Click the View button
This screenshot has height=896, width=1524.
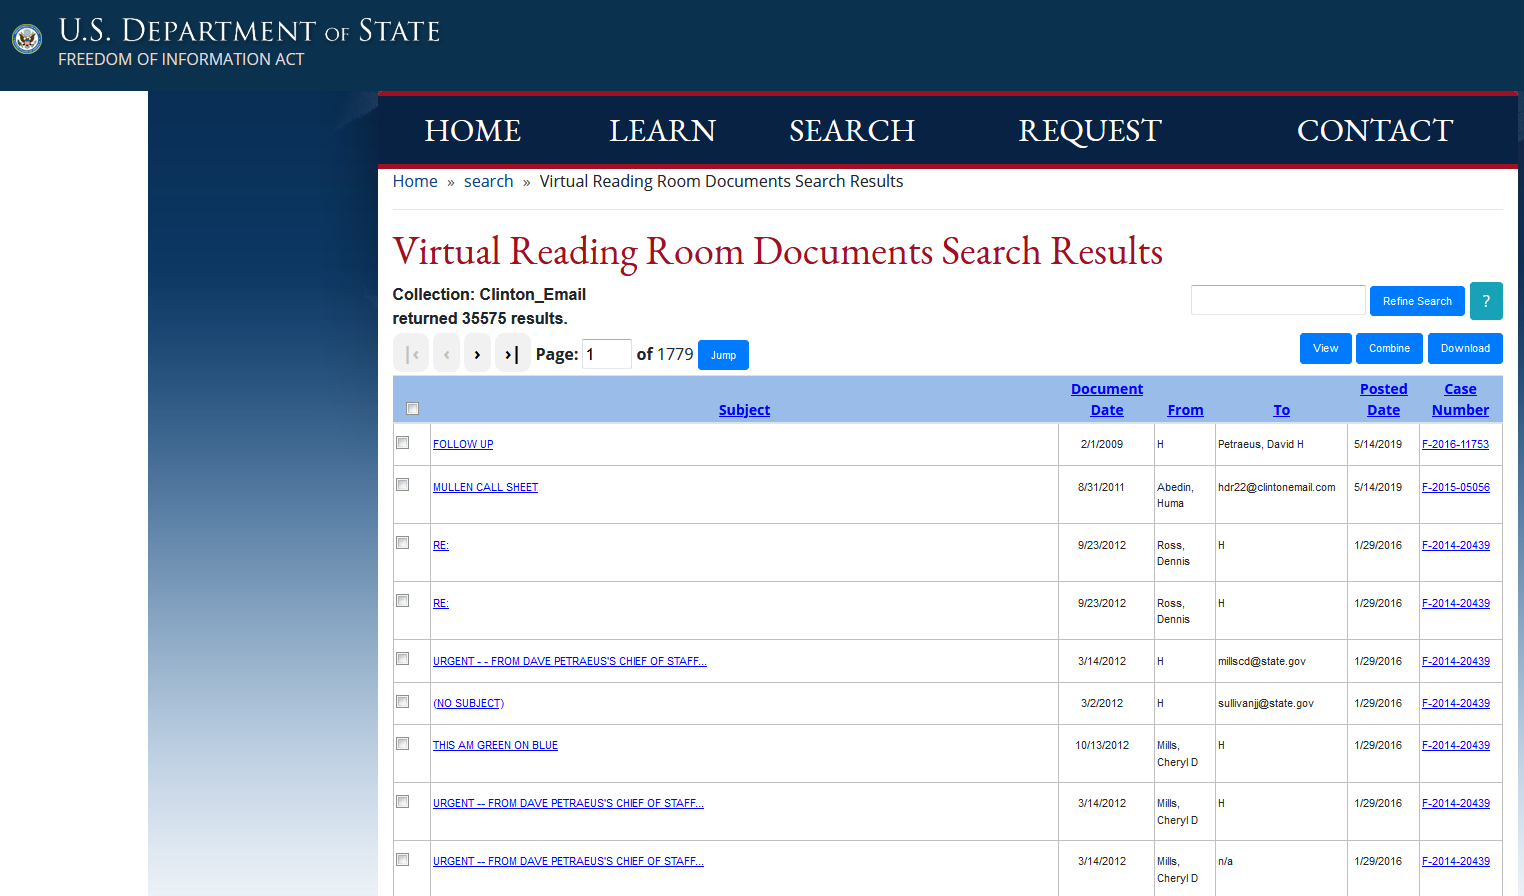point(1326,348)
